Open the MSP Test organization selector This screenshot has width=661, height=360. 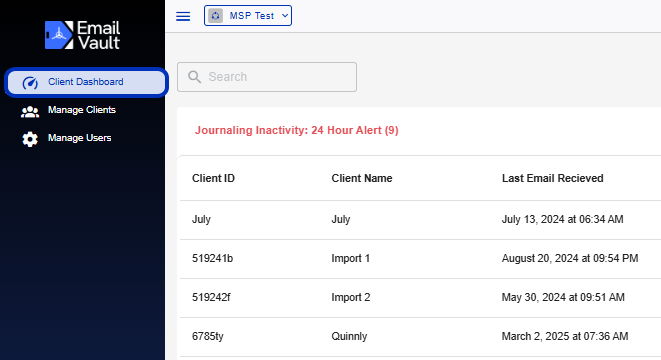coord(248,16)
